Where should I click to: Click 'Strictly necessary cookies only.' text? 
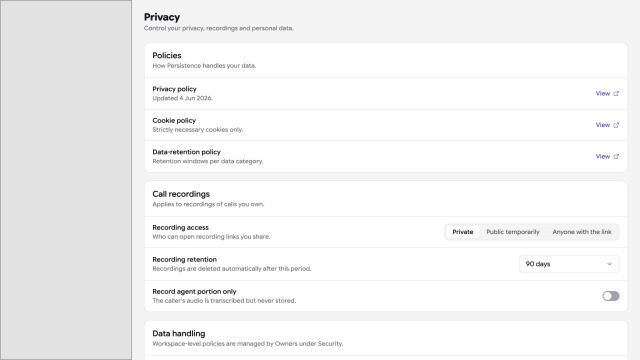pos(198,130)
